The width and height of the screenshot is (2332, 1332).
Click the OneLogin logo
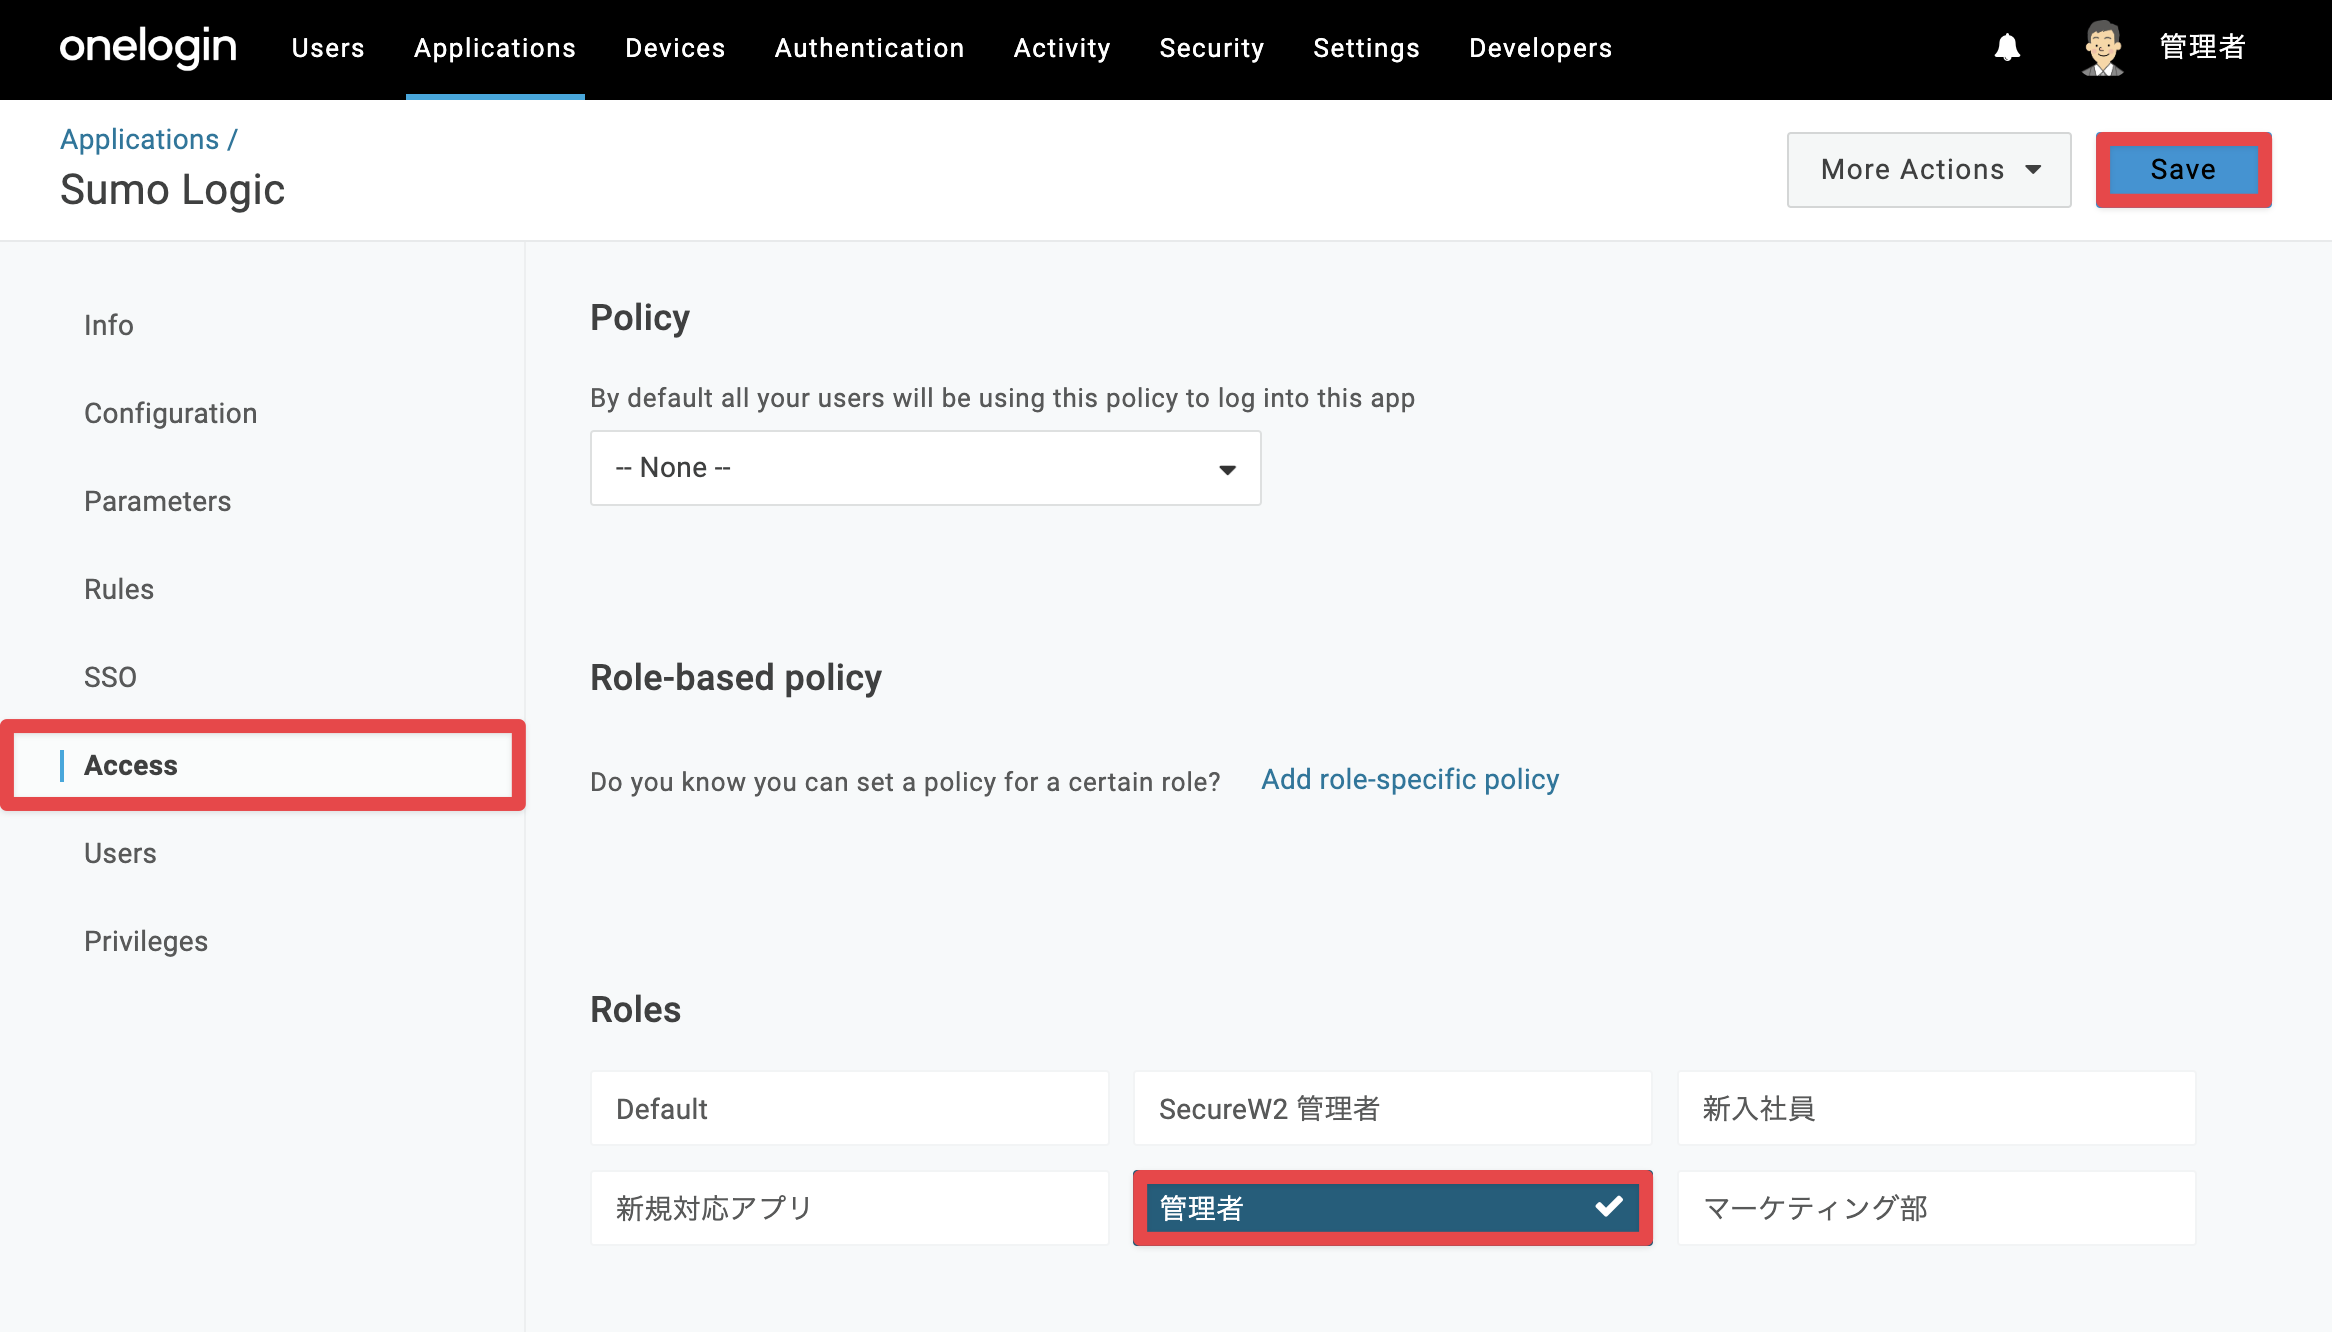(x=148, y=47)
